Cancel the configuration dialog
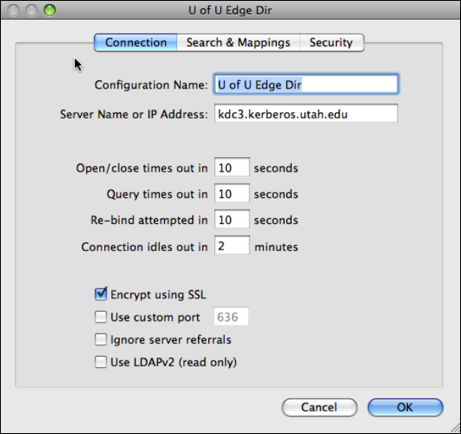 pyautogui.click(x=319, y=407)
